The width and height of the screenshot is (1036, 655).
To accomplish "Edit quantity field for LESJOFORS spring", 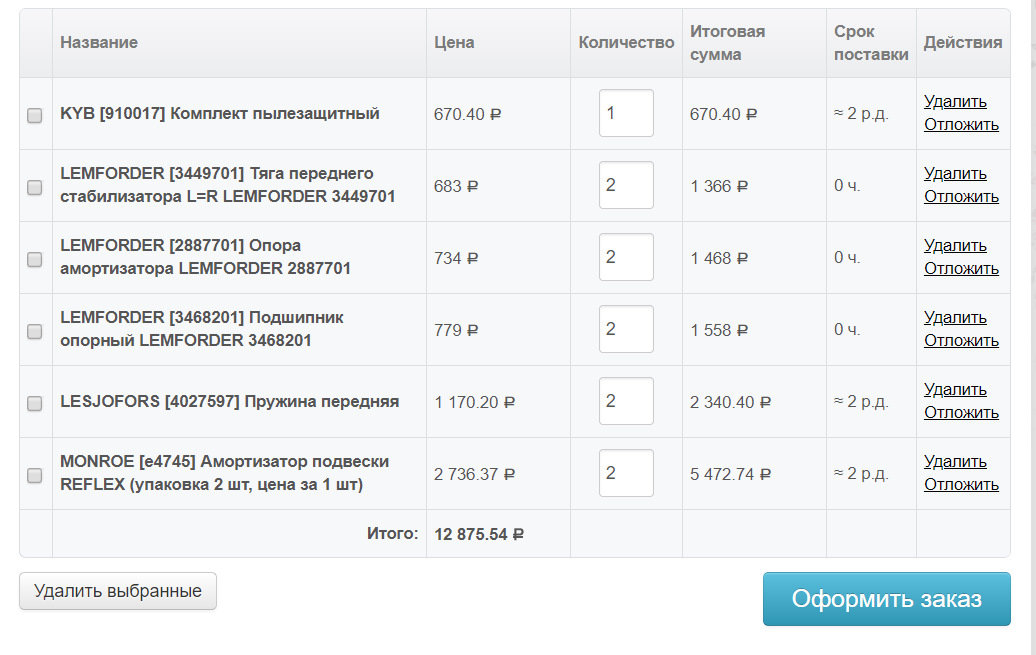I will (x=626, y=401).
